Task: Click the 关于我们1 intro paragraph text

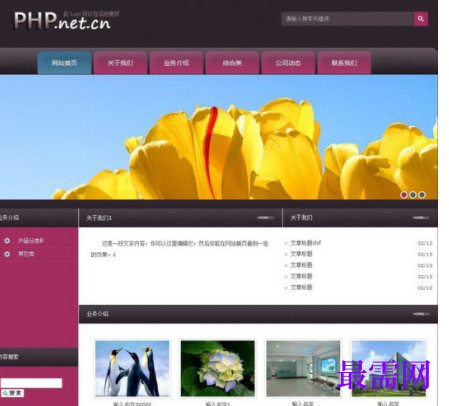Action: tap(179, 249)
